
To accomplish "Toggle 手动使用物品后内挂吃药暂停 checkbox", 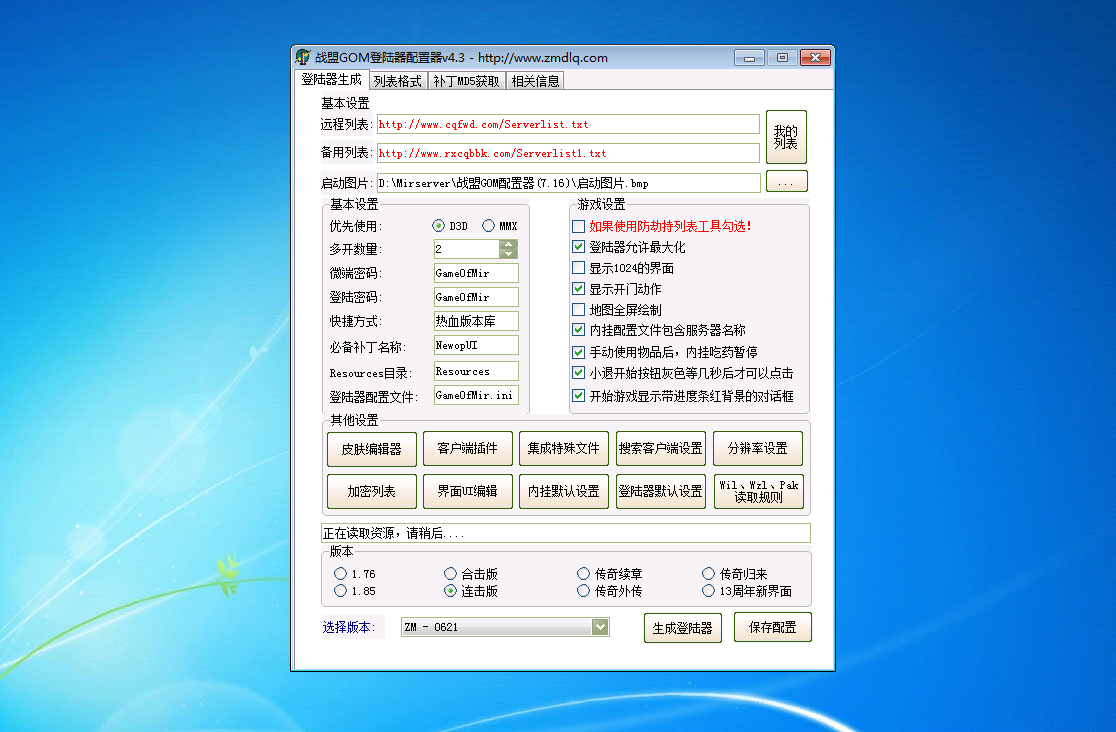I will (x=579, y=352).
